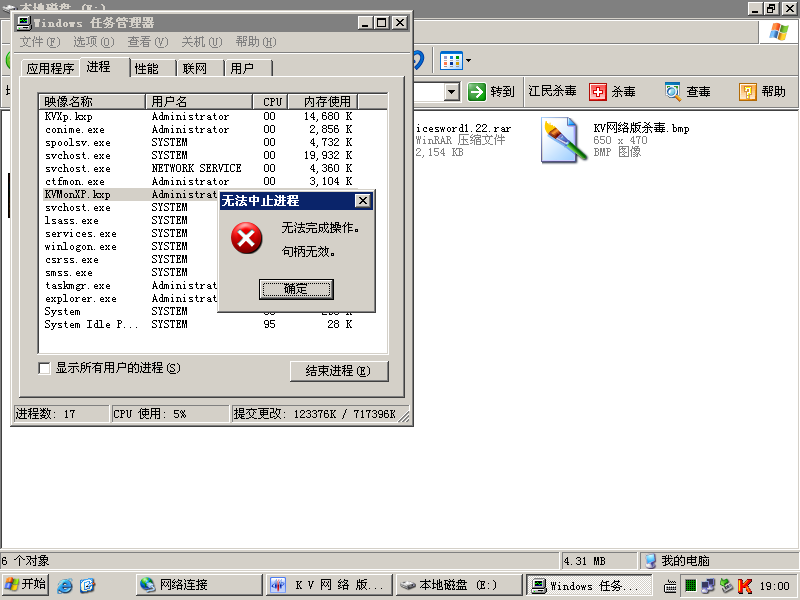Viewport: 800px width, 600px height.
Task: Click the green CPU usage tray icon
Action: click(x=690, y=585)
